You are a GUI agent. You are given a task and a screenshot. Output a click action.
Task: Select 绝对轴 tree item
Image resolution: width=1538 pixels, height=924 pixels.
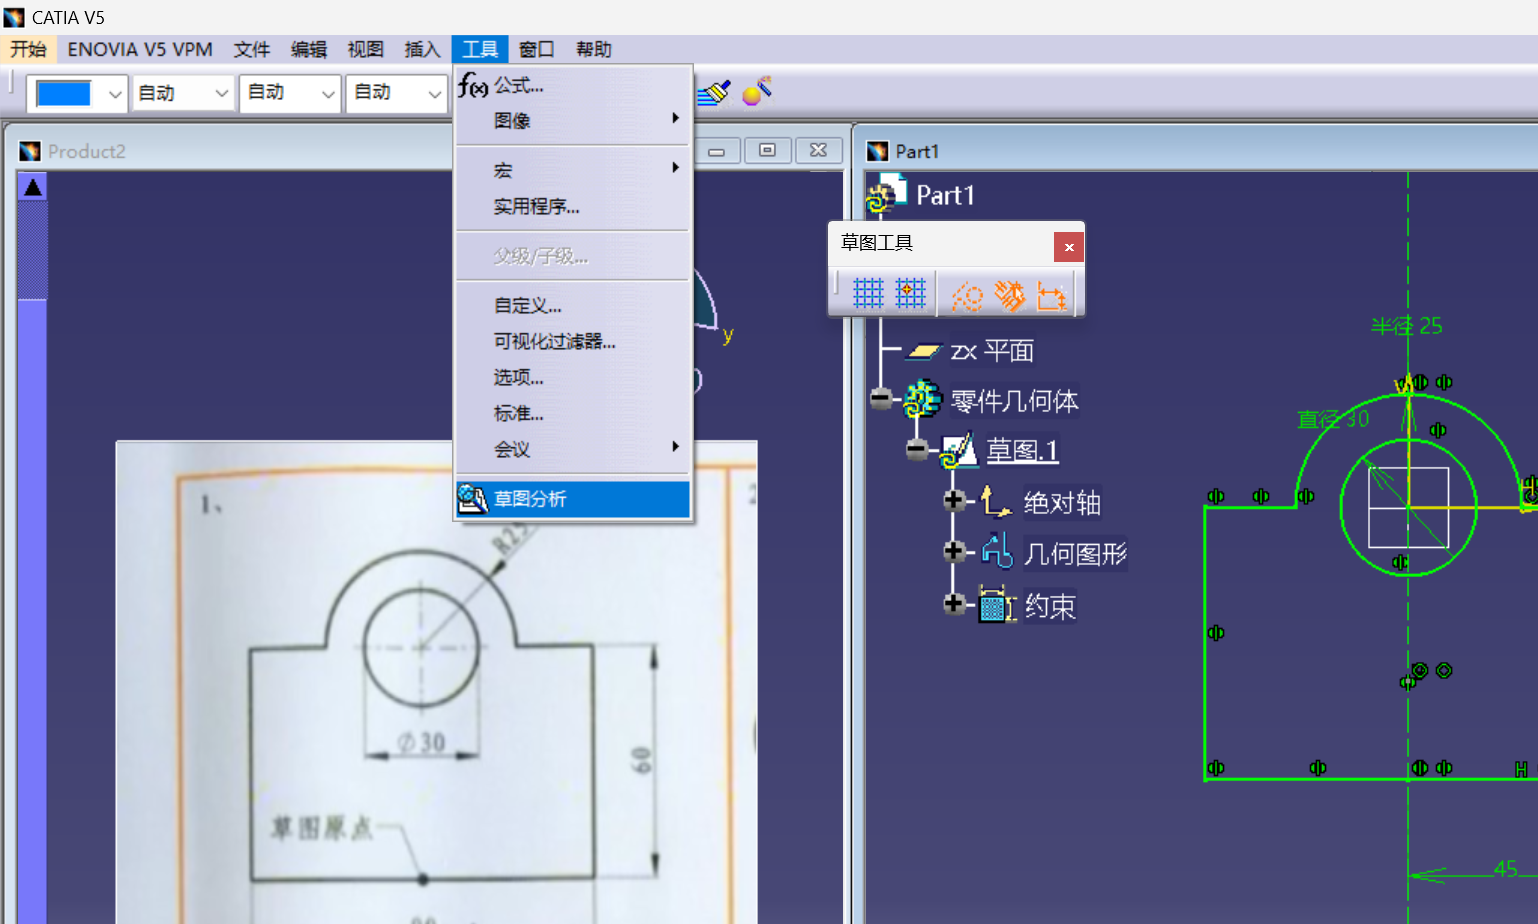click(1062, 503)
